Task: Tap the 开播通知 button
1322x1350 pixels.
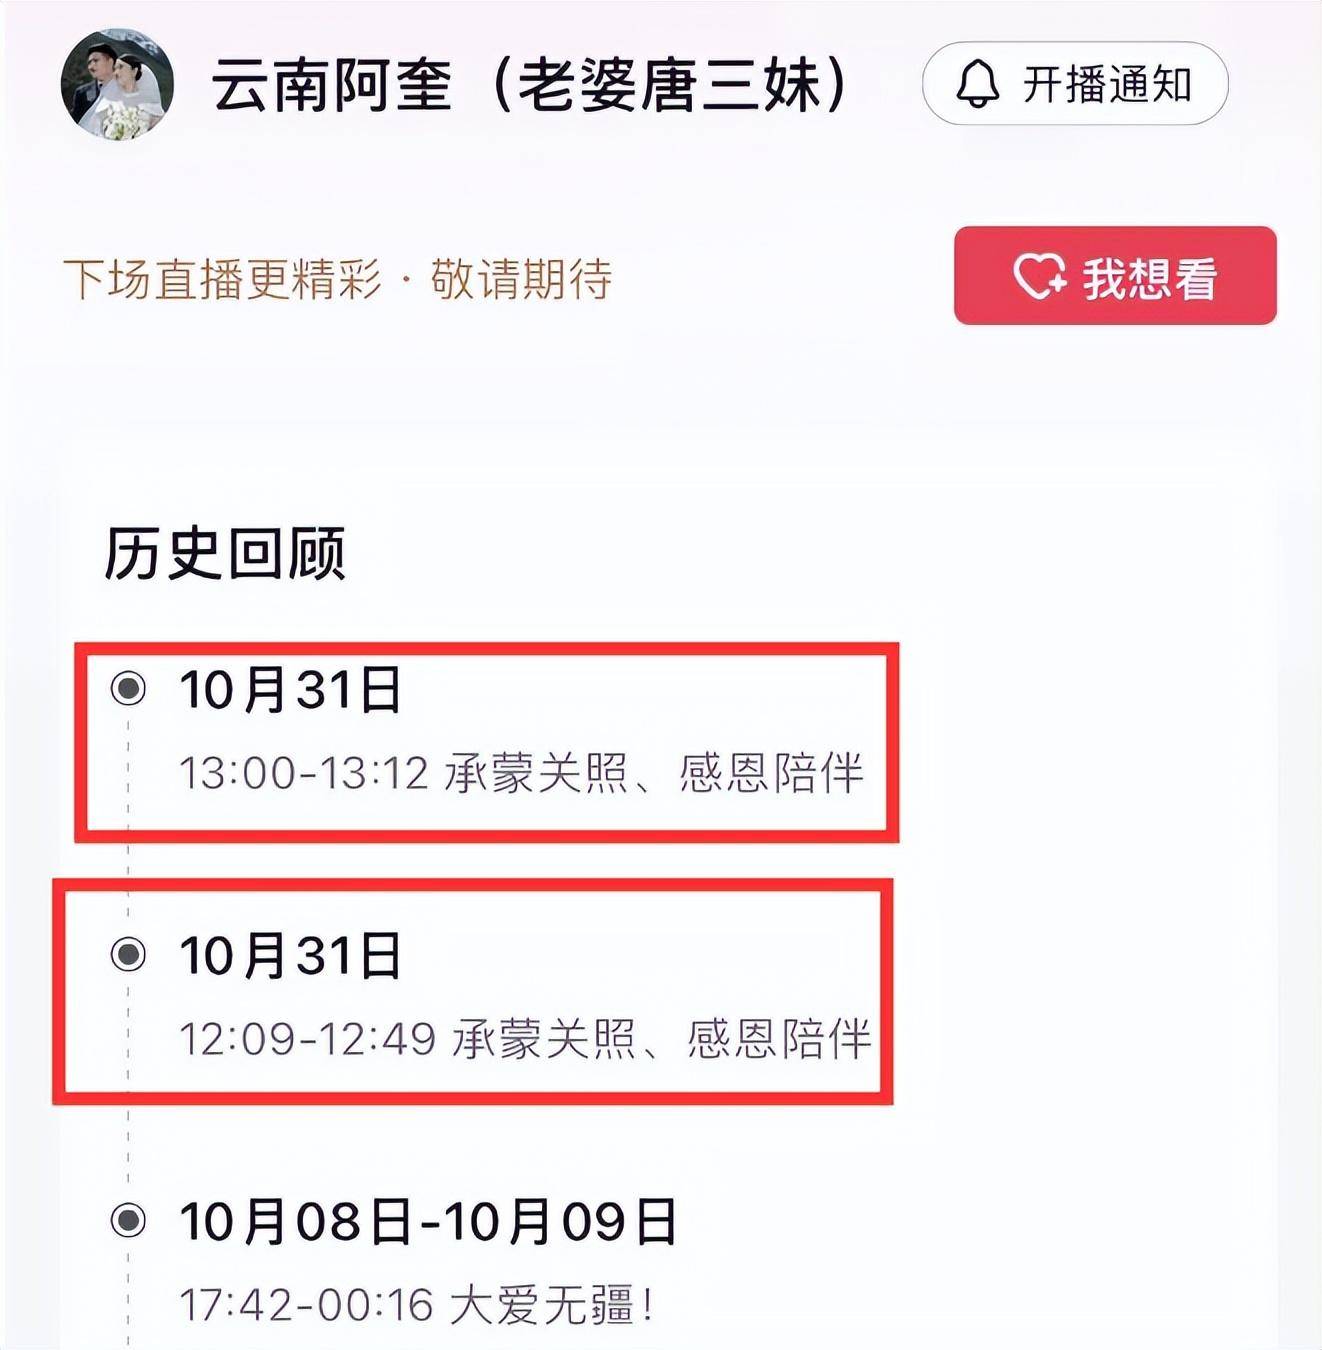Action: 1075,84
